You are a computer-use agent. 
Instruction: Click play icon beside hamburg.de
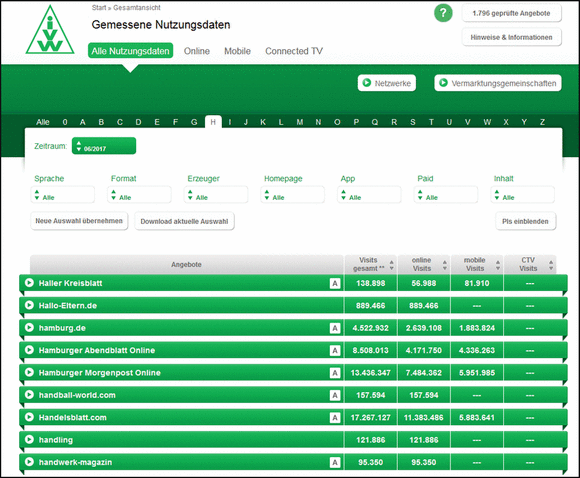29,327
